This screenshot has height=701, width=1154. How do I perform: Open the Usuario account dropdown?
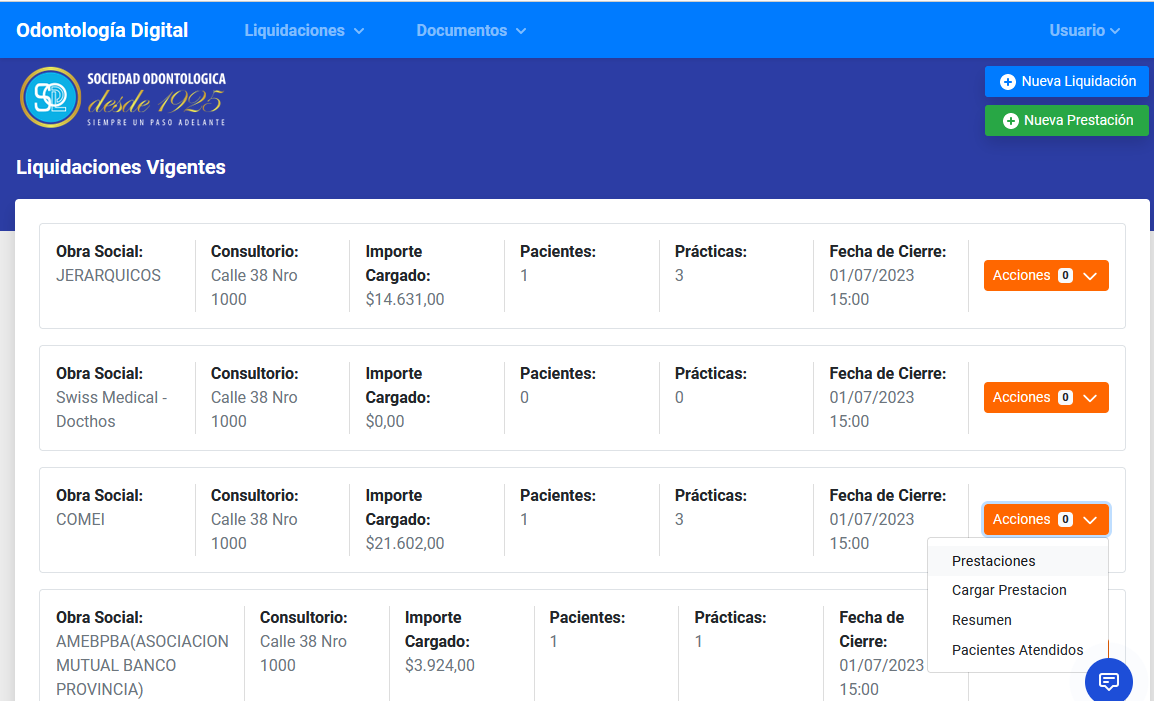(x=1084, y=31)
